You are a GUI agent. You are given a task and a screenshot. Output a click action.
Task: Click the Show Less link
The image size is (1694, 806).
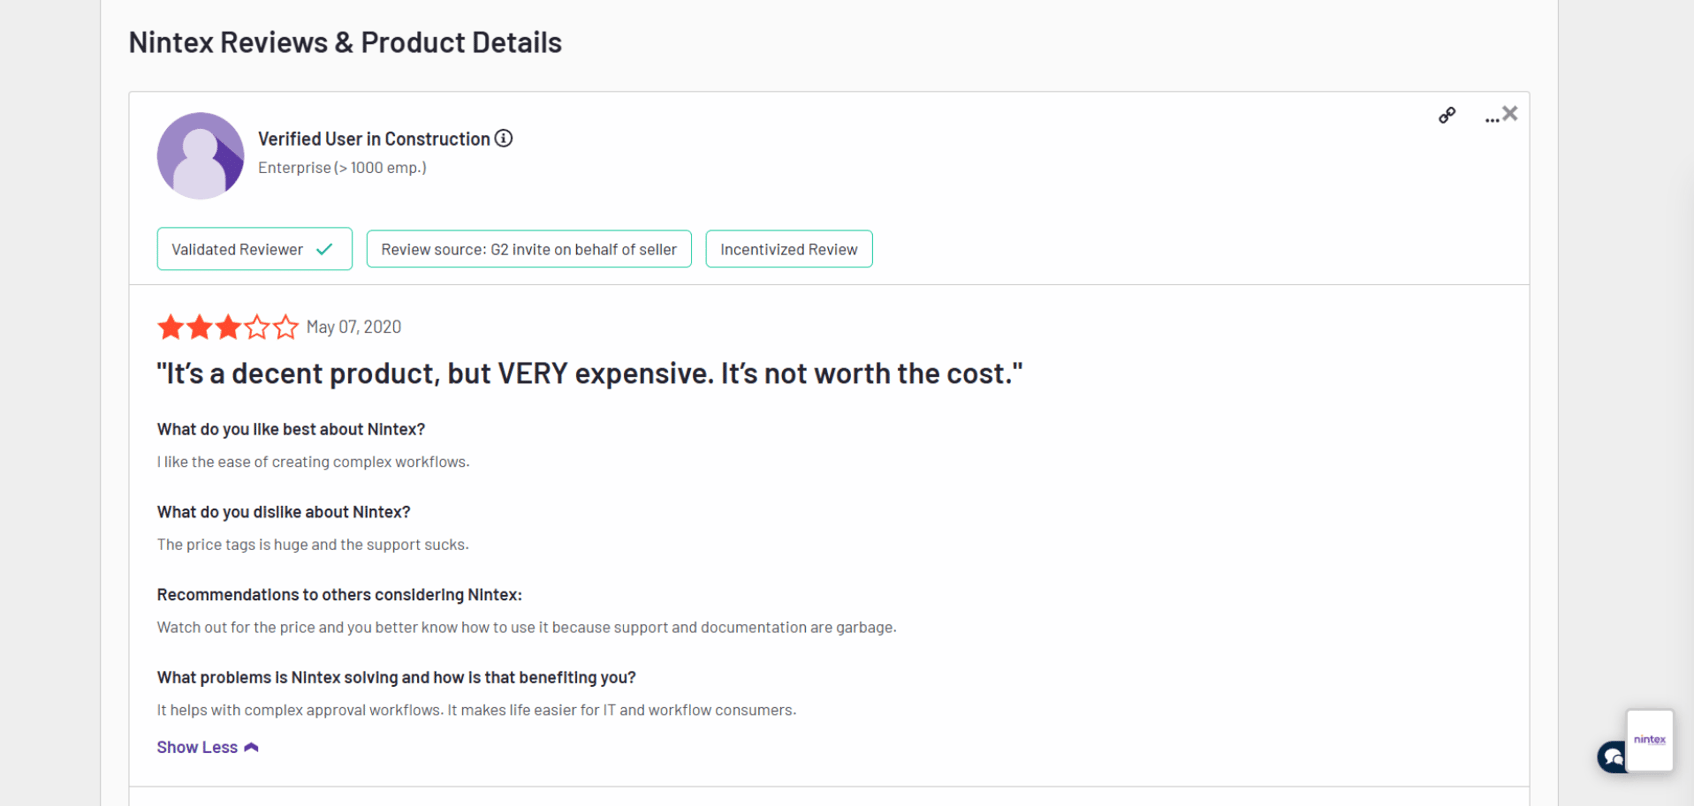197,746
